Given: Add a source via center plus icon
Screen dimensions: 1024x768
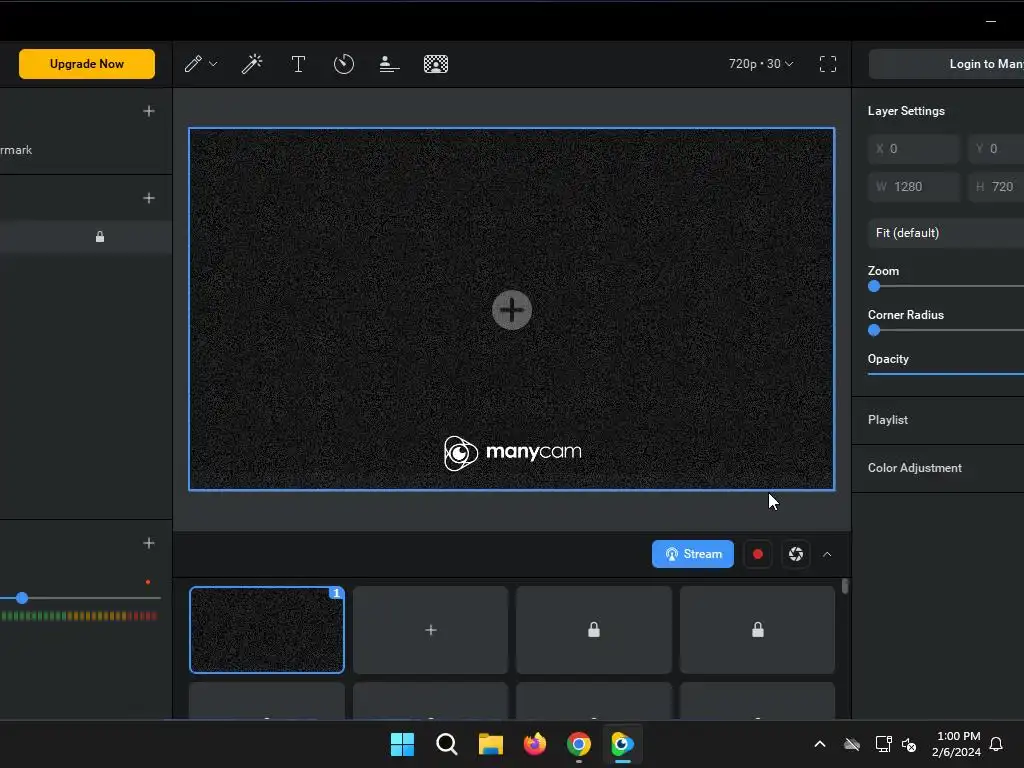Looking at the screenshot, I should [x=511, y=310].
